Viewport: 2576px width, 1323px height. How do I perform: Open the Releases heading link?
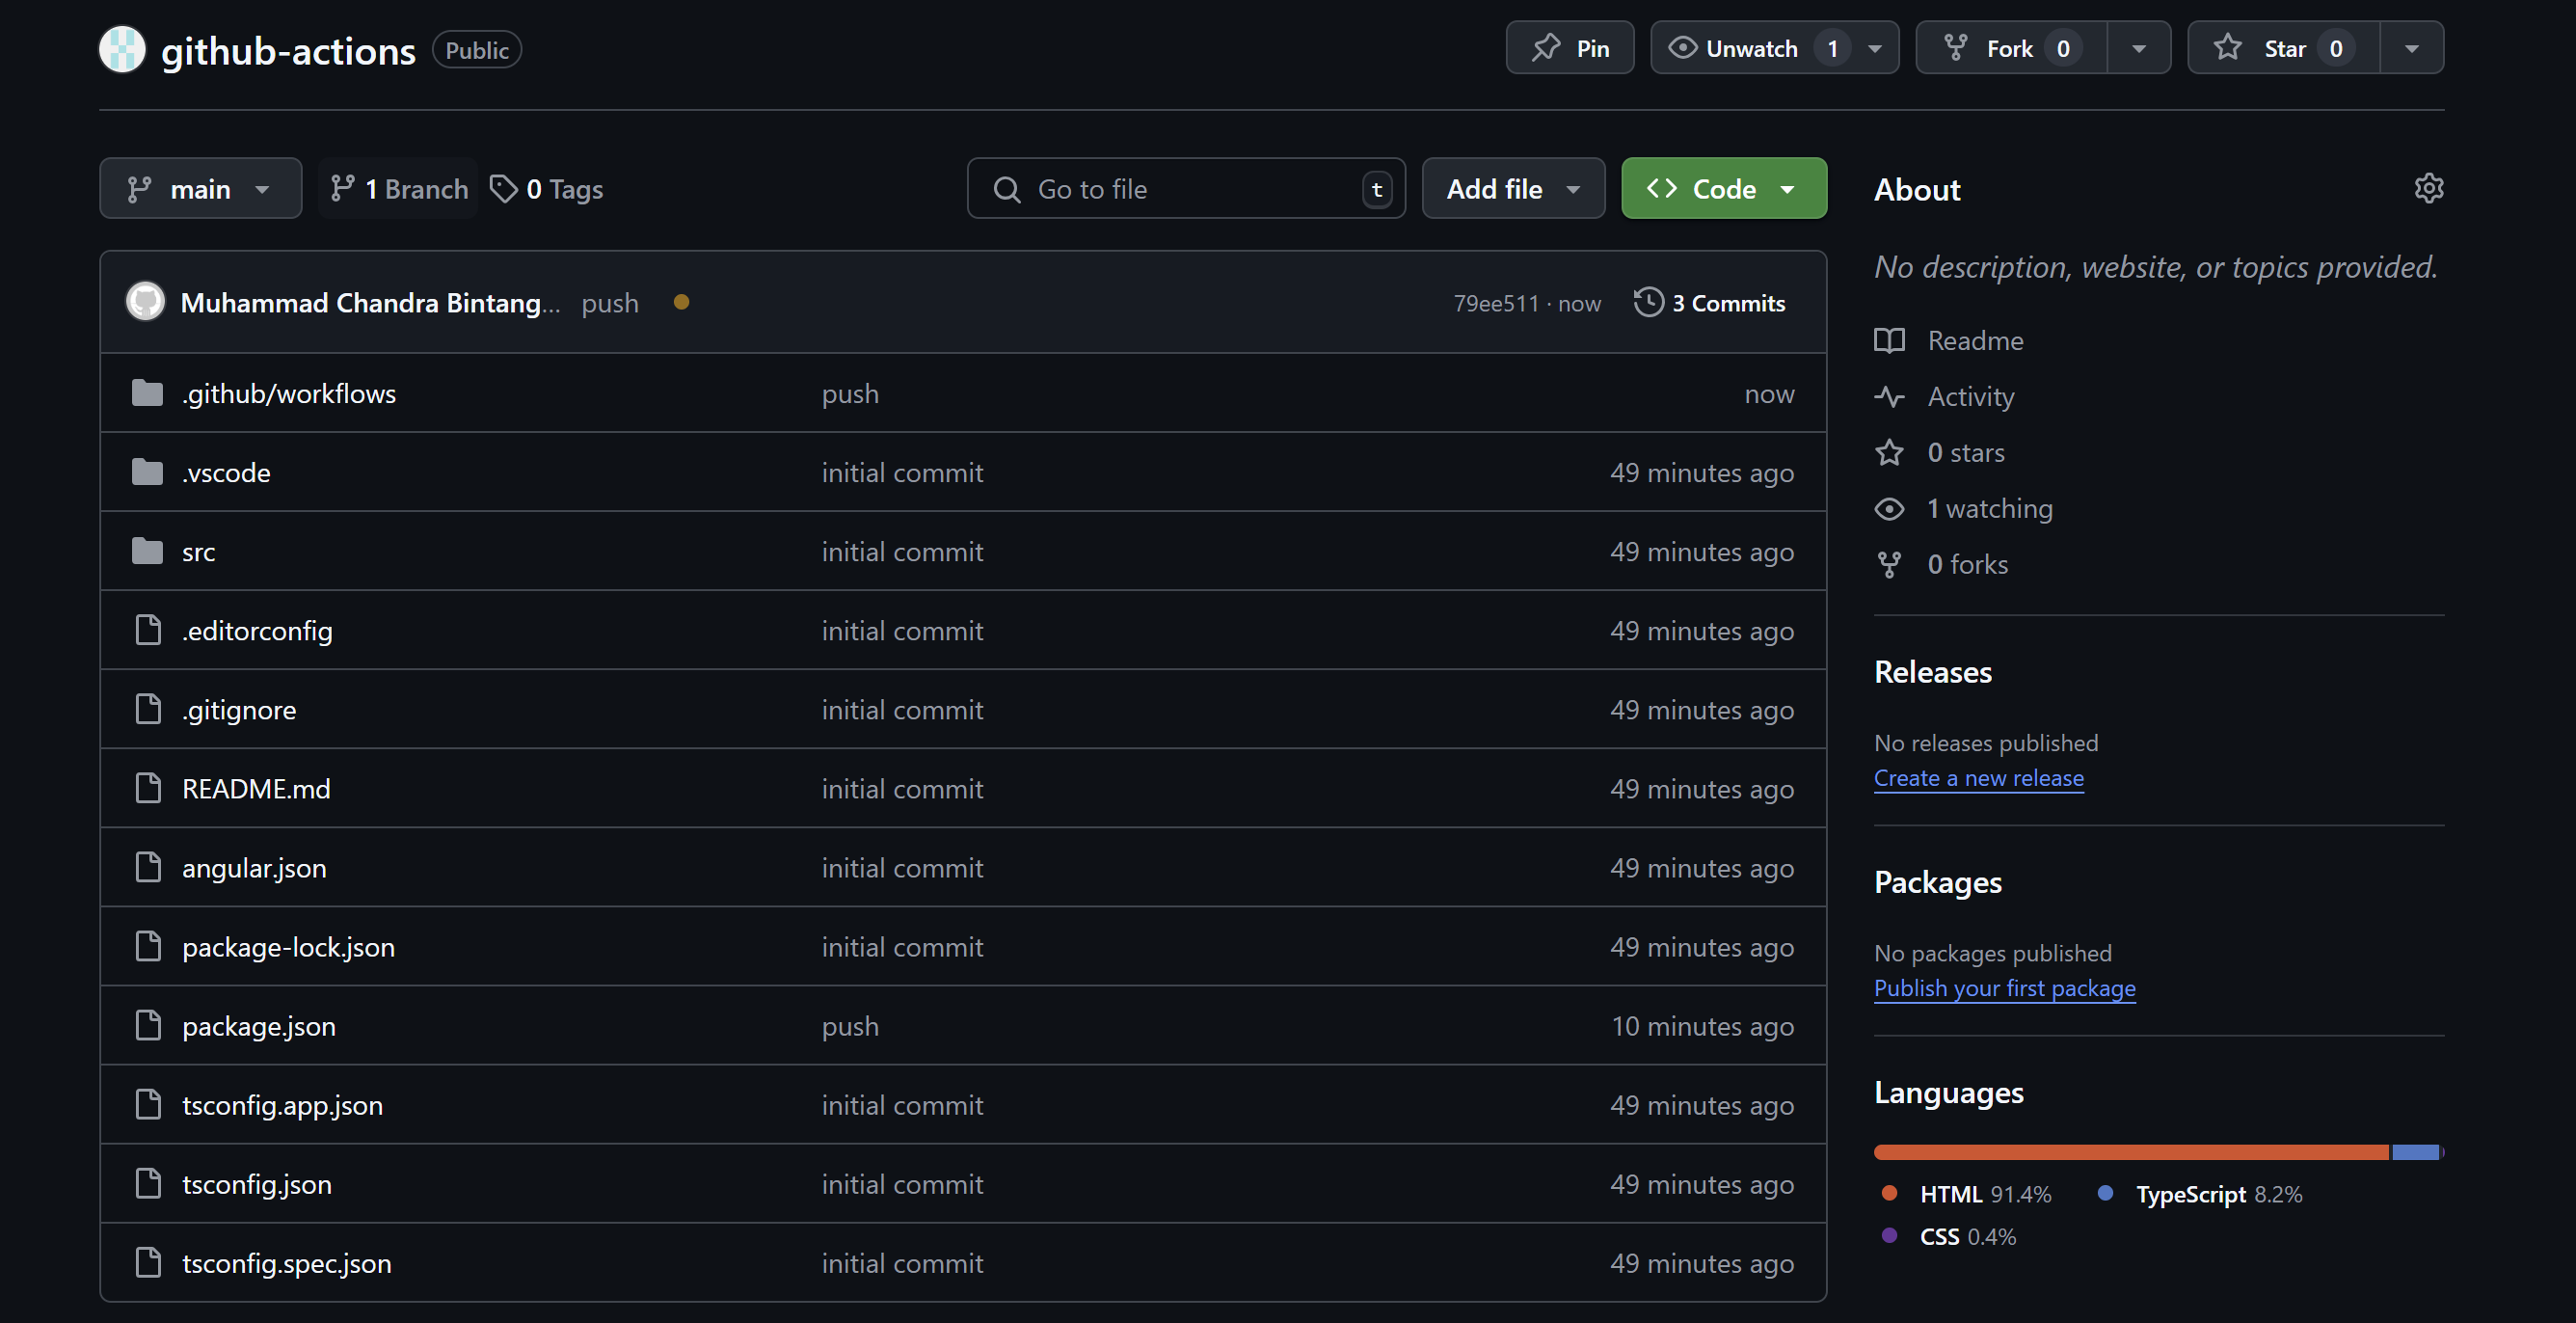click(x=1932, y=671)
